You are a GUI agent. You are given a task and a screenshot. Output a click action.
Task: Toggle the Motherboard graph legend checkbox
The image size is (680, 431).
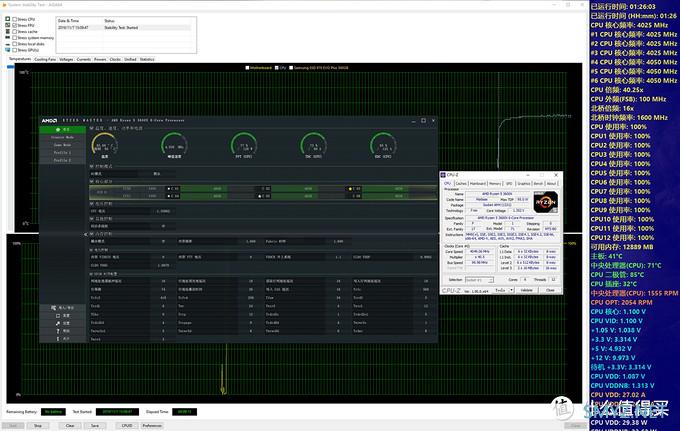tap(247, 68)
